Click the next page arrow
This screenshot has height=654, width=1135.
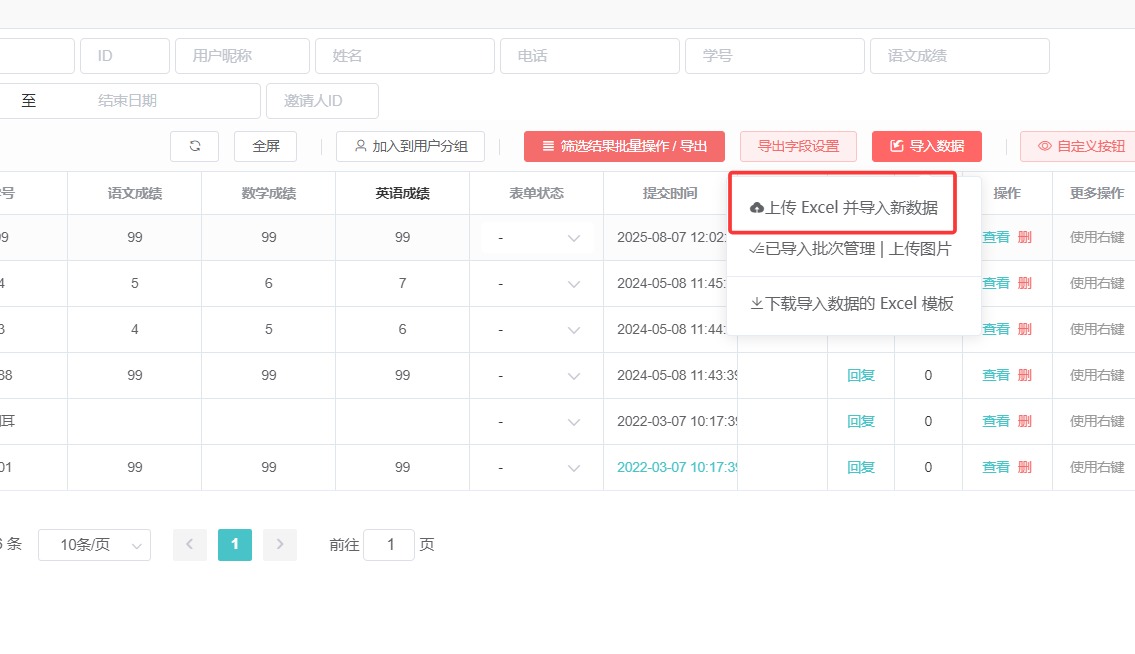[280, 545]
